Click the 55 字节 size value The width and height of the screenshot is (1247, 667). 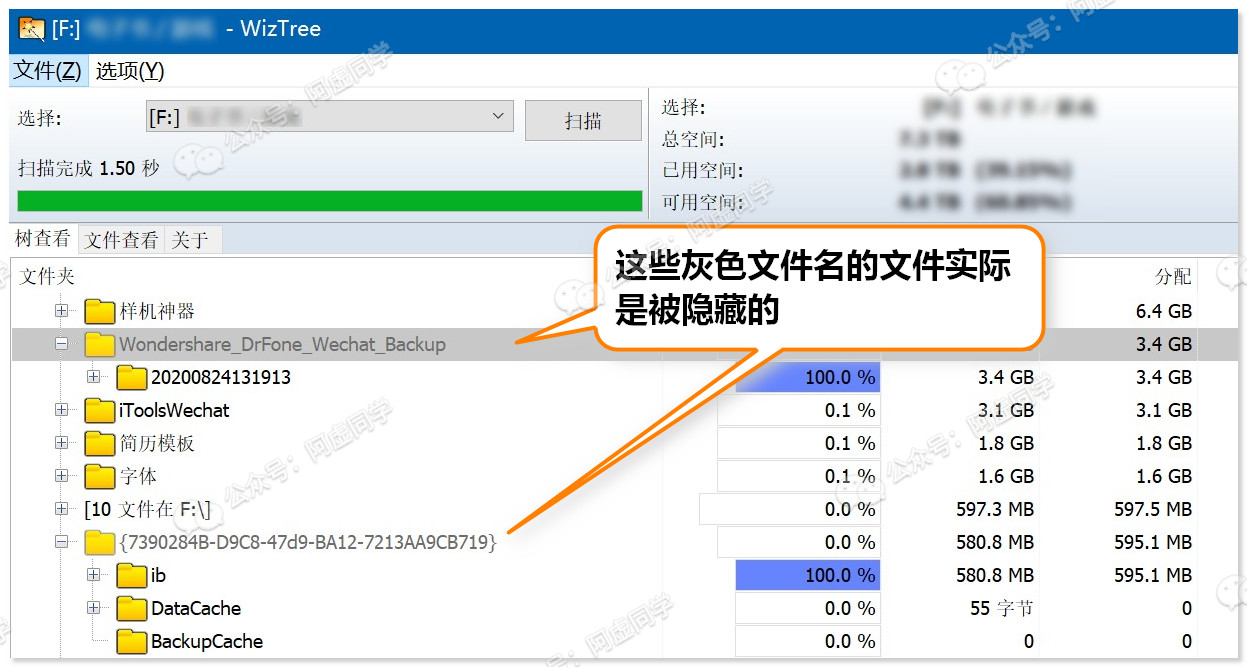click(x=1002, y=609)
